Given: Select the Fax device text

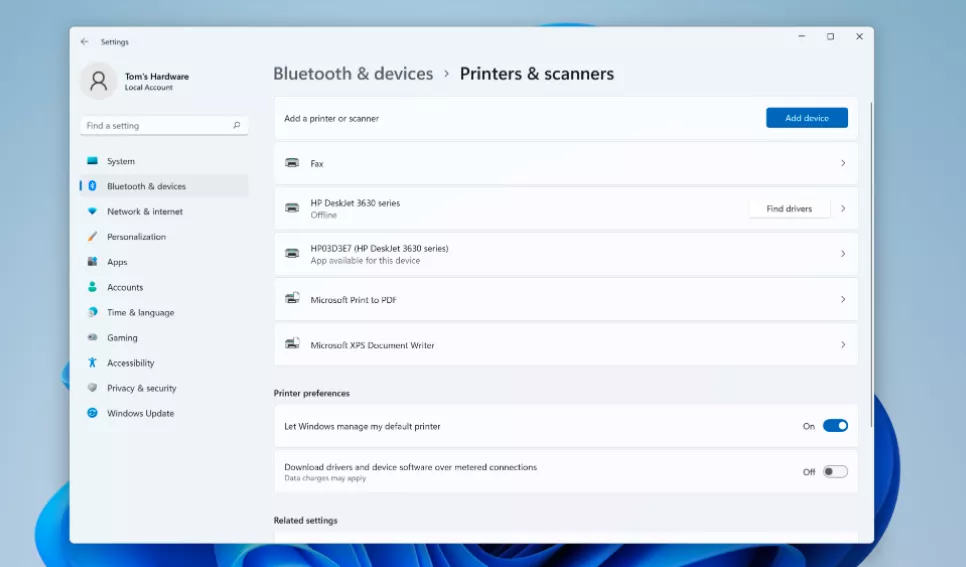Looking at the screenshot, I should (317, 163).
